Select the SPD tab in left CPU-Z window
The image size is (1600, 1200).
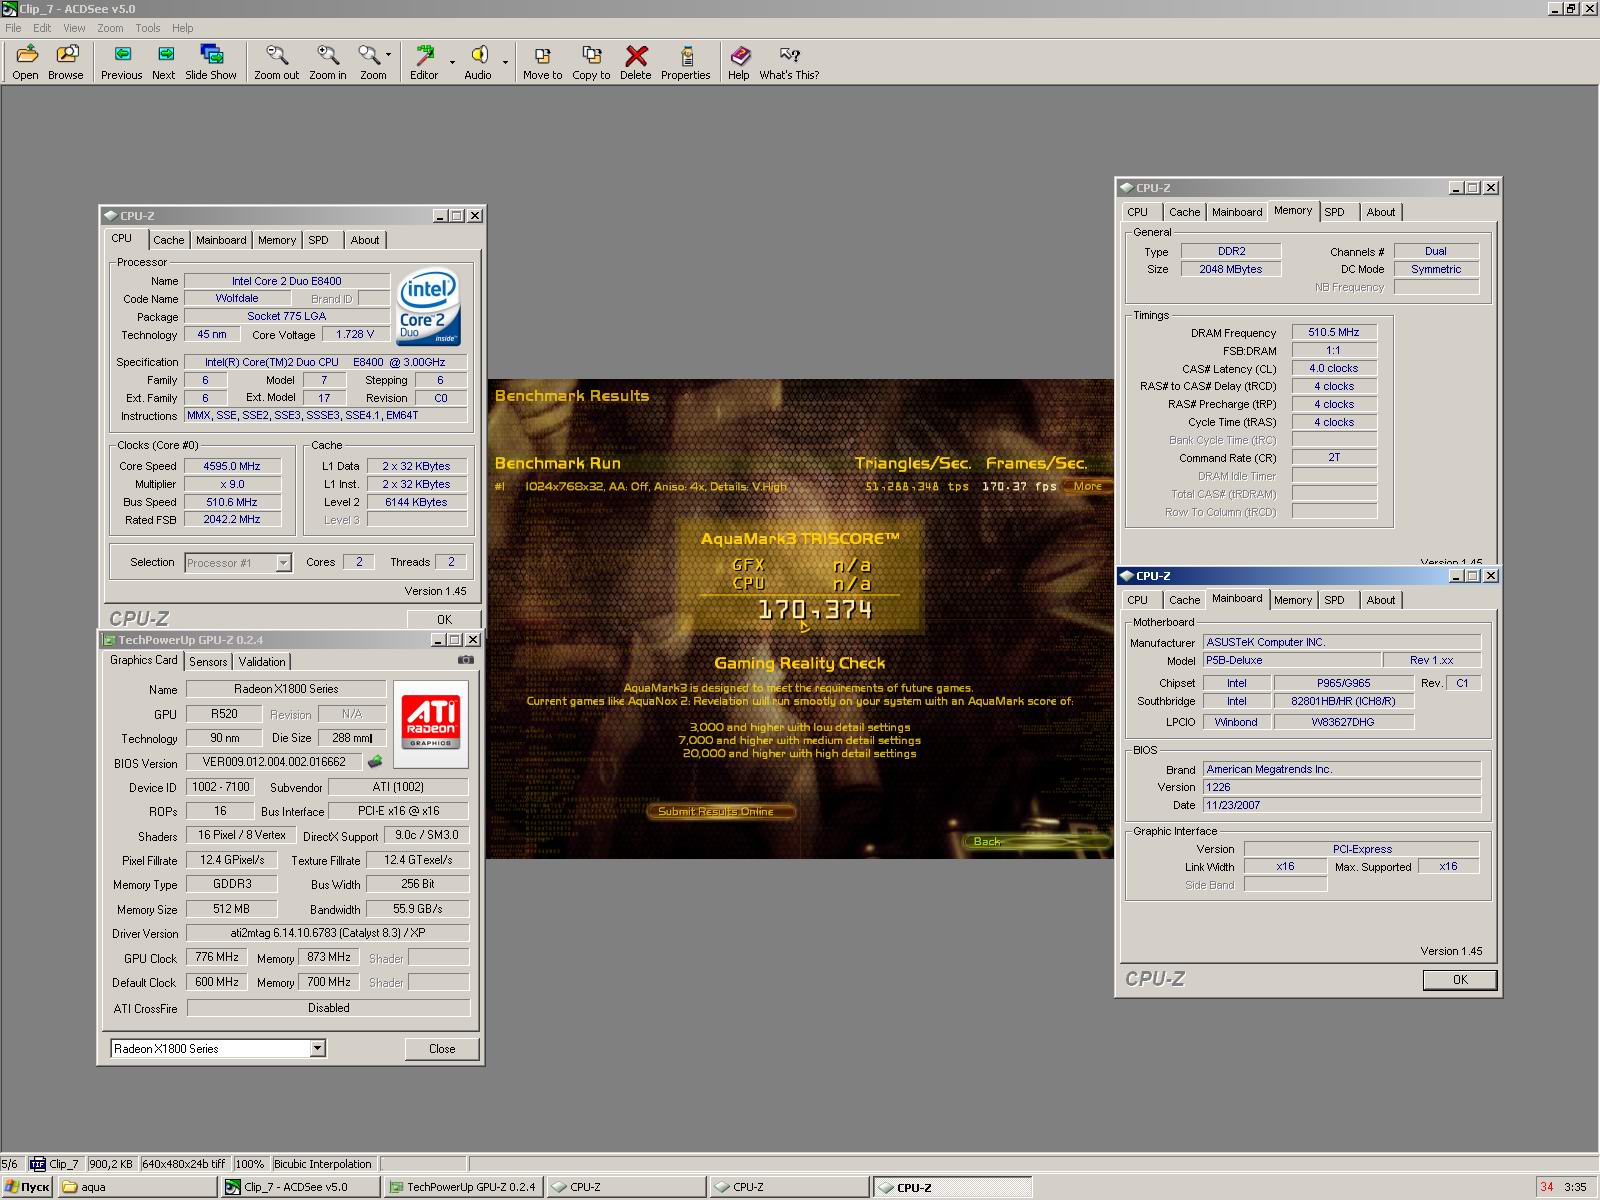coord(318,240)
